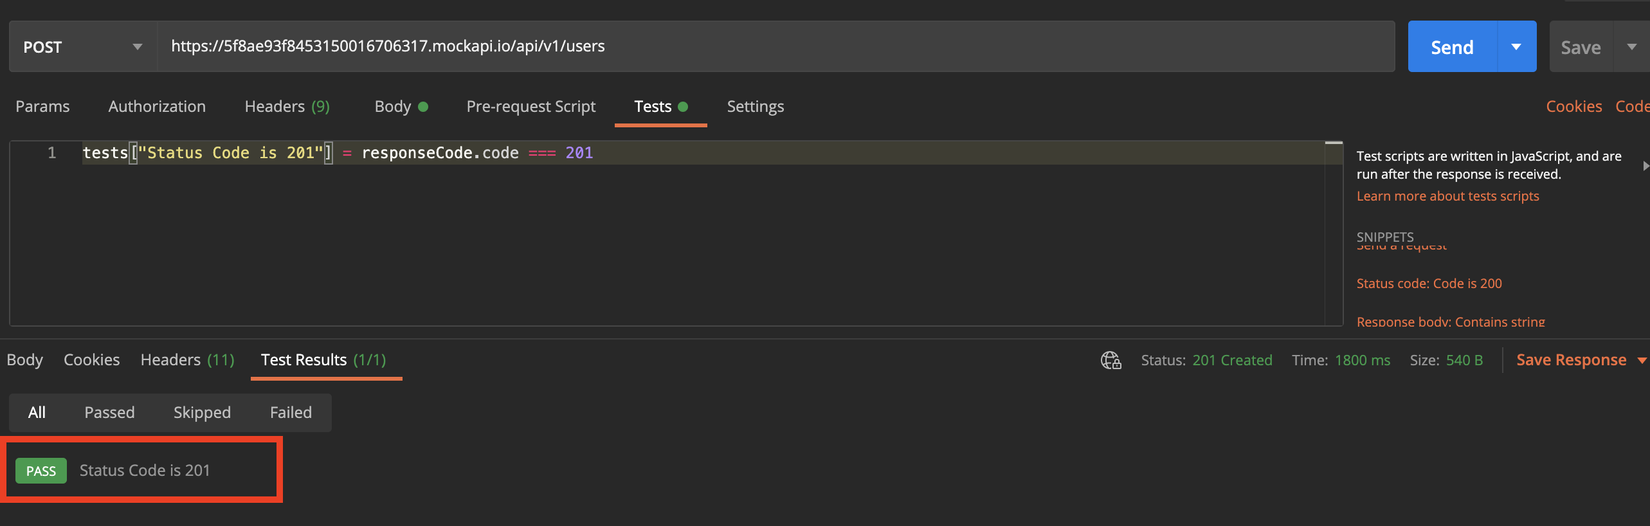This screenshot has width=1650, height=526.
Task: Switch to the Params tab
Action: click(43, 106)
